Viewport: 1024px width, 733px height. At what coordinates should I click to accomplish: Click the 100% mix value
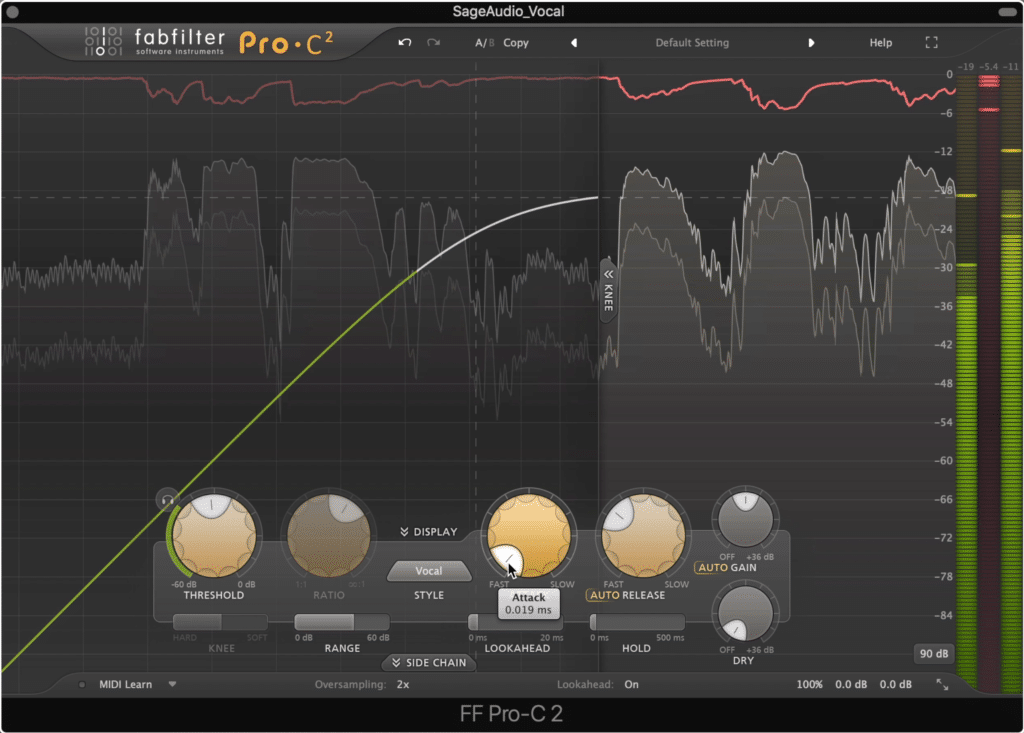pos(809,685)
